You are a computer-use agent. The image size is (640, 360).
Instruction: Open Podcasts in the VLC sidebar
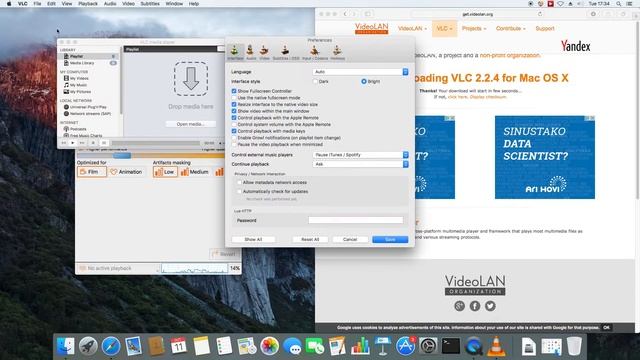click(x=78, y=129)
